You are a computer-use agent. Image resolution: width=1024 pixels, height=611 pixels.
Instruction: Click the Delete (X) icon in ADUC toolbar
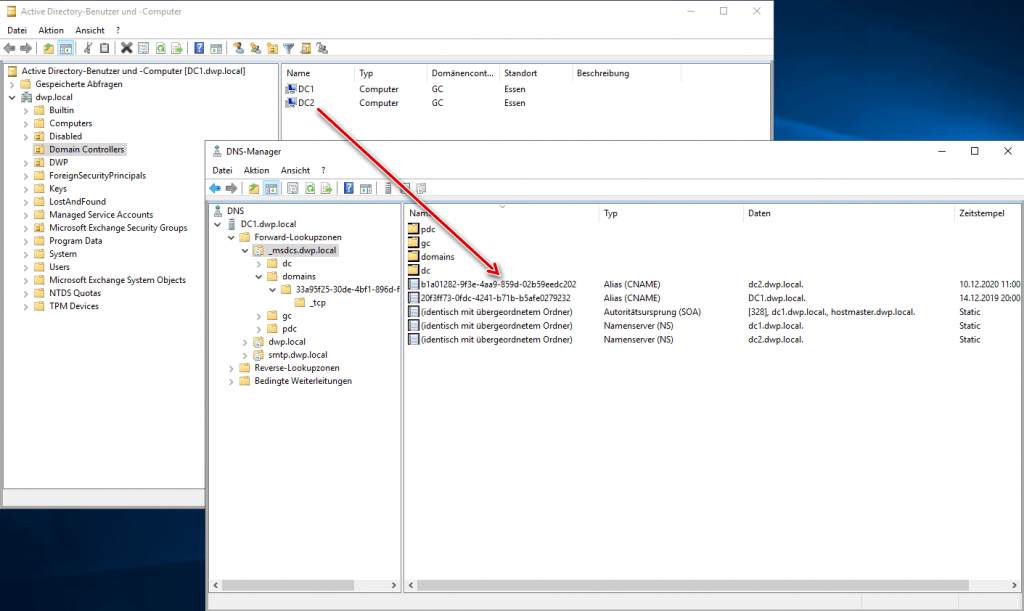(x=128, y=48)
